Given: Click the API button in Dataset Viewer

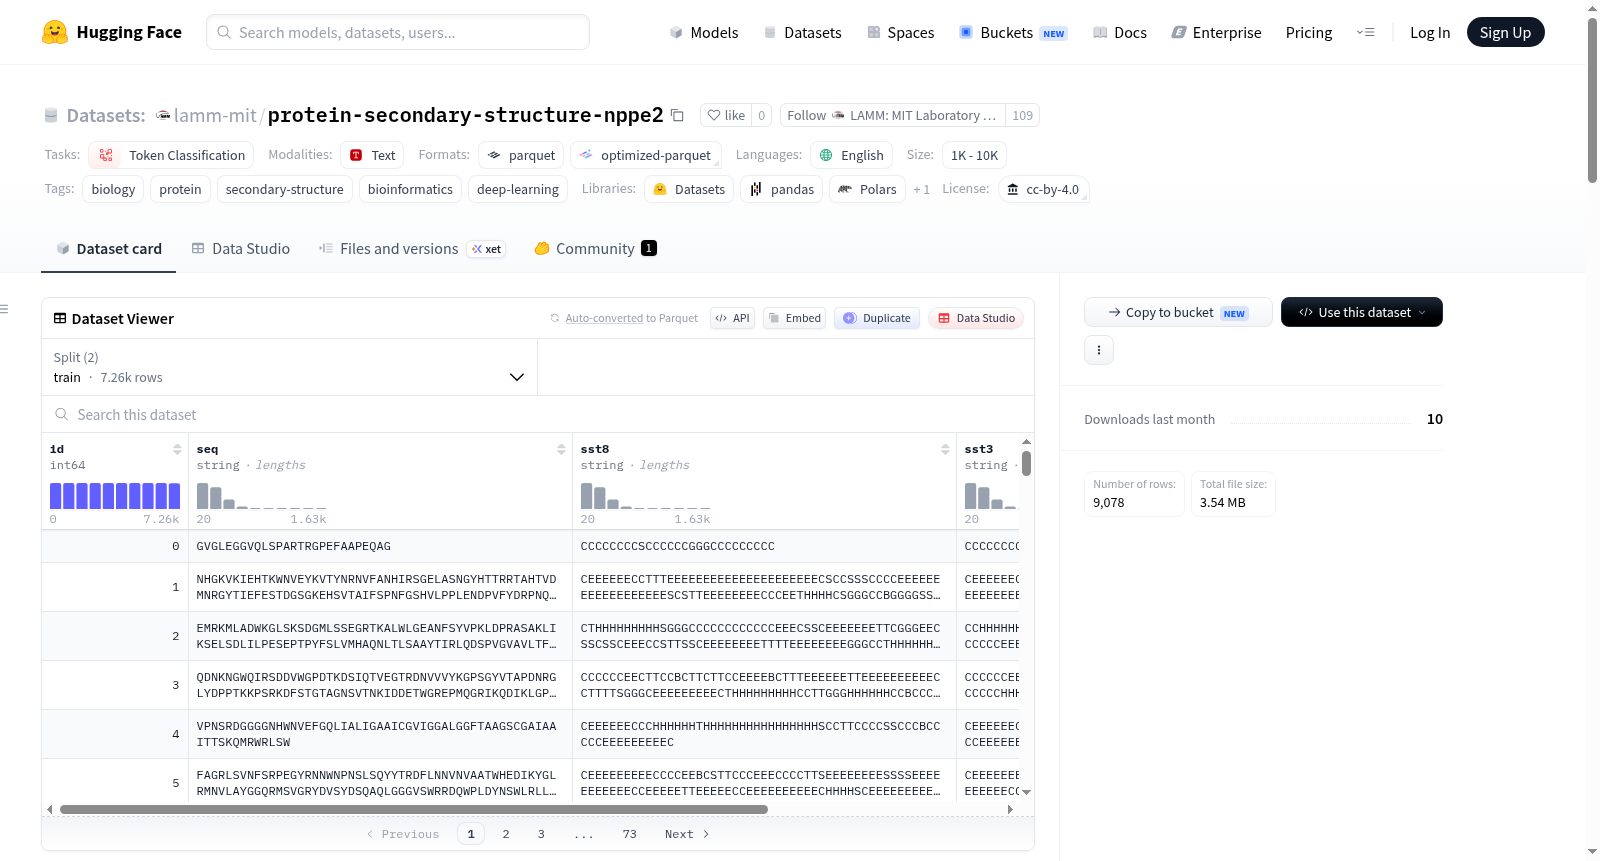Looking at the screenshot, I should 732,318.
